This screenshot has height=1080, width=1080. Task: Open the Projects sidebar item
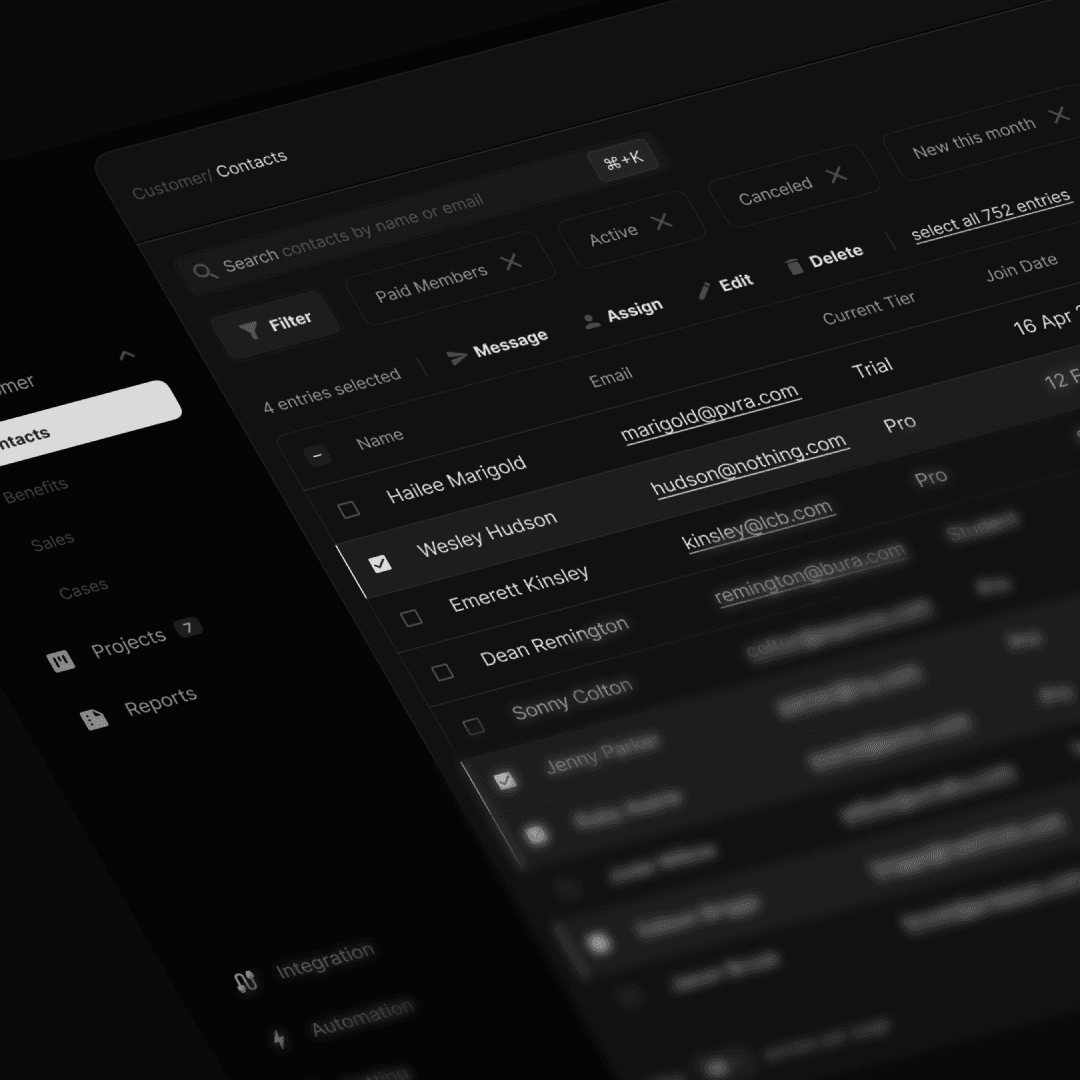tap(128, 643)
